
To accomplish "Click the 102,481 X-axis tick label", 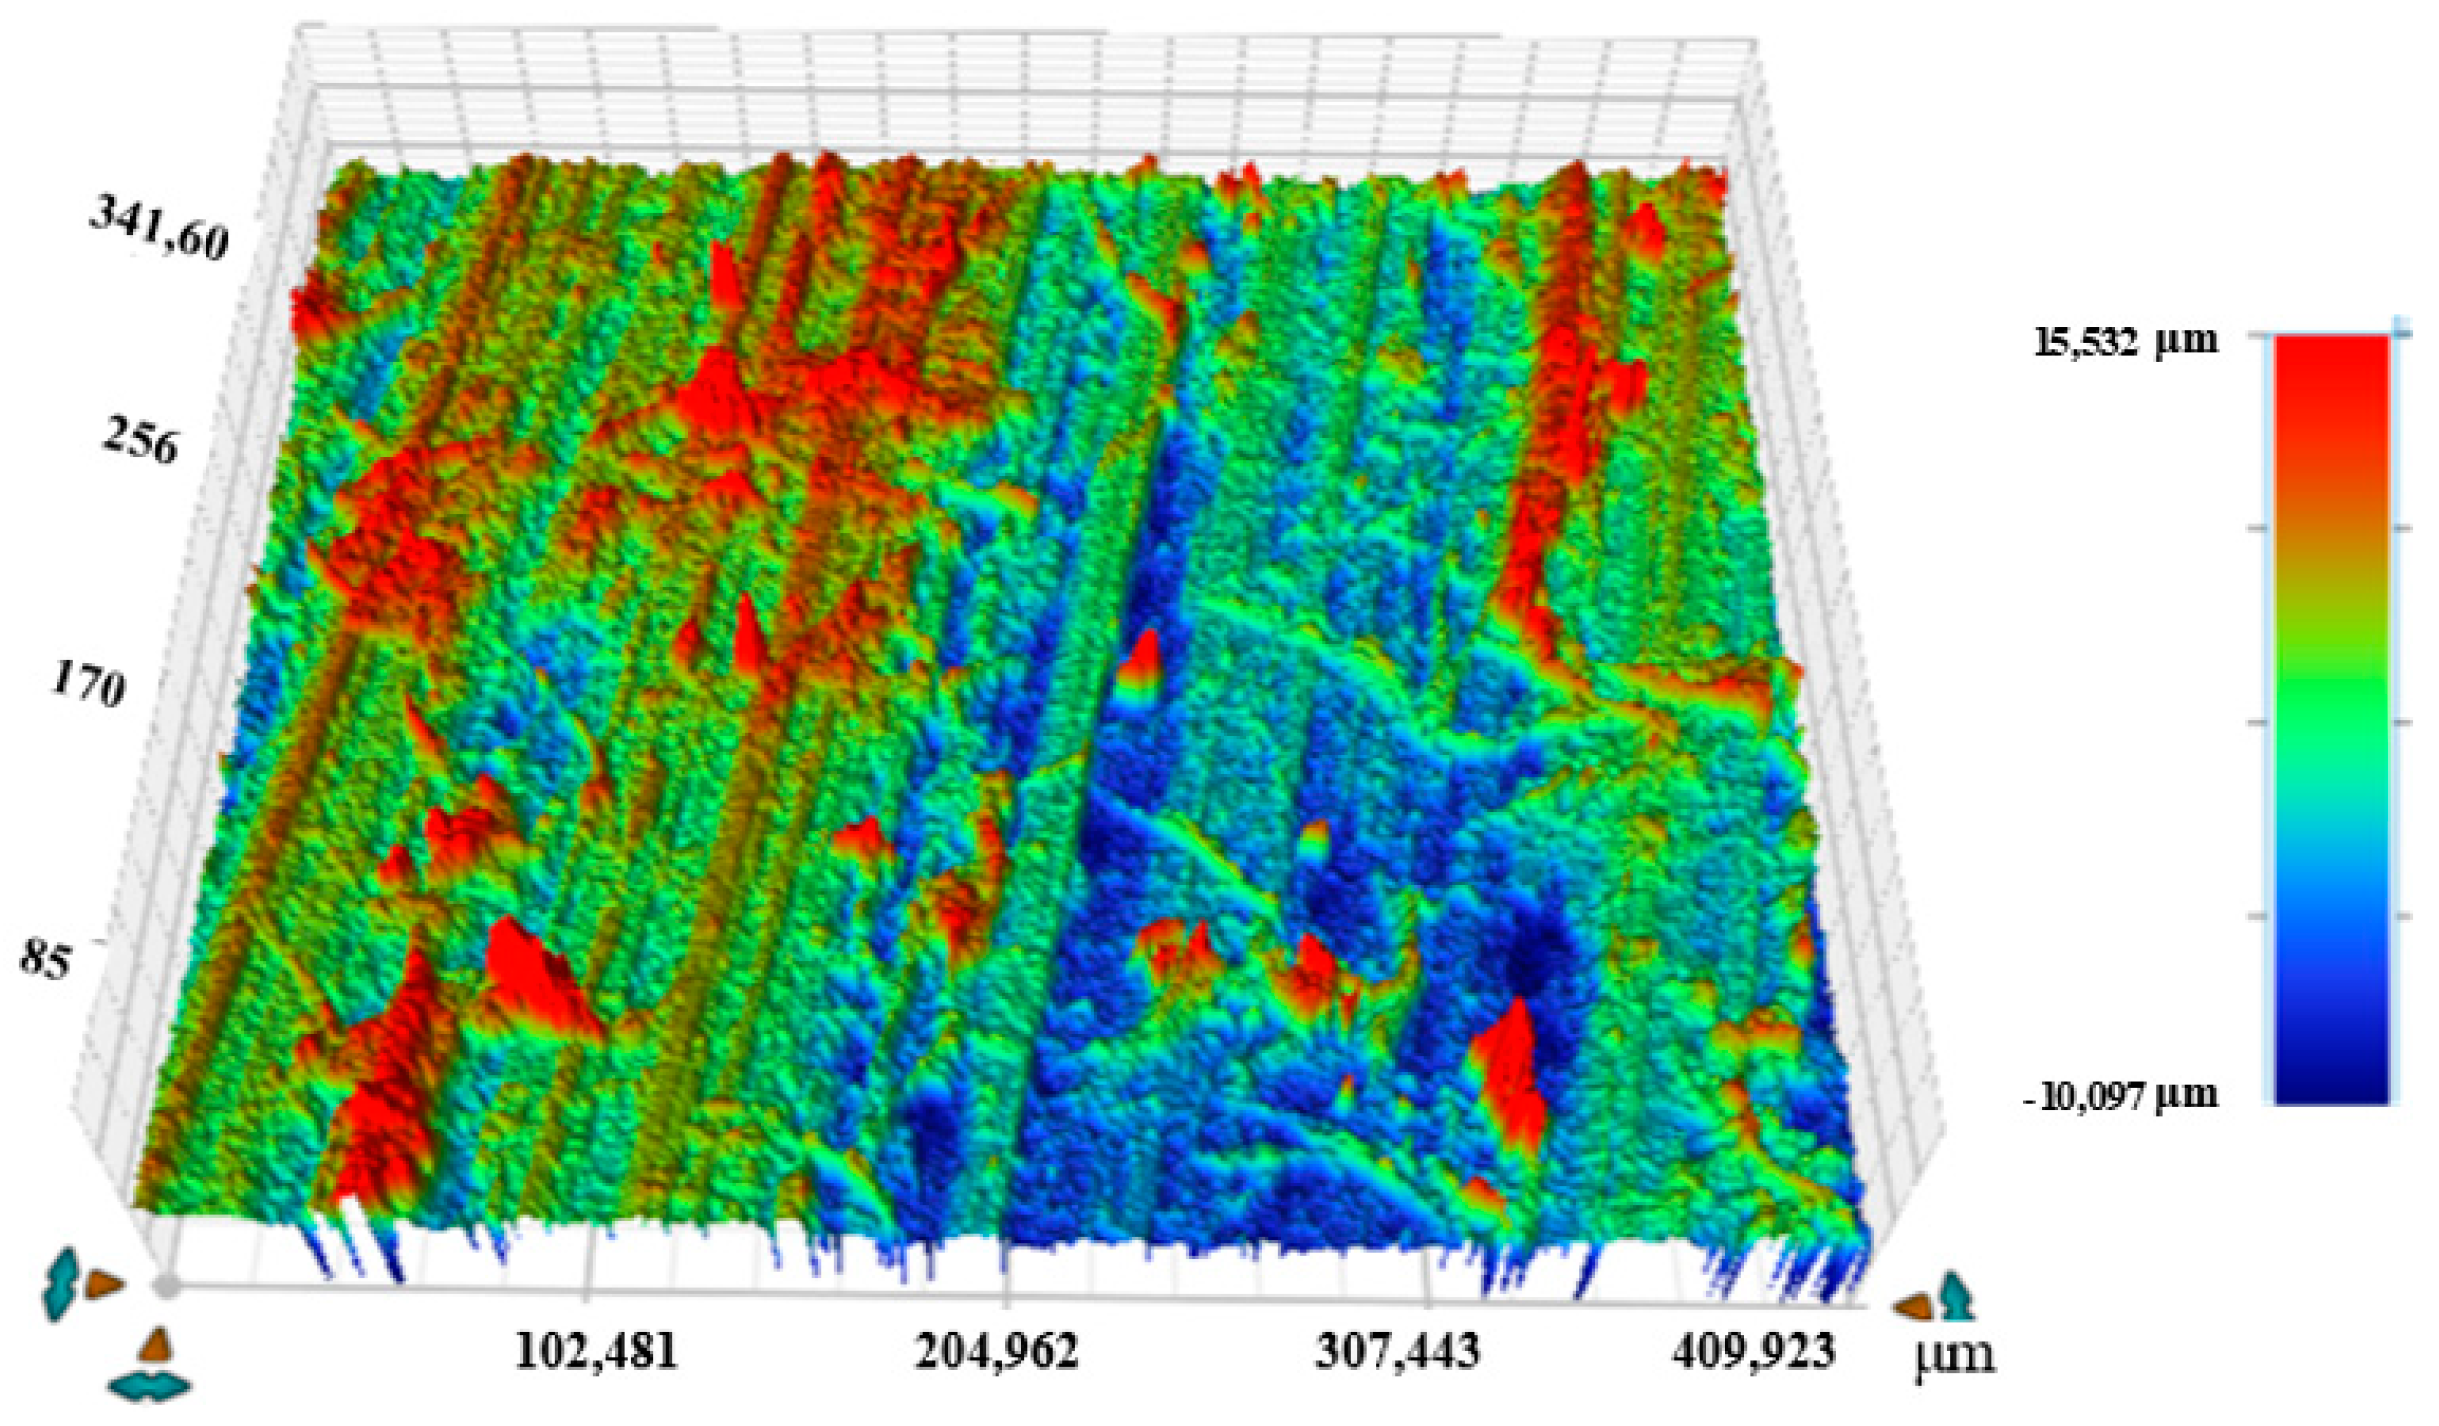I will click(596, 1352).
